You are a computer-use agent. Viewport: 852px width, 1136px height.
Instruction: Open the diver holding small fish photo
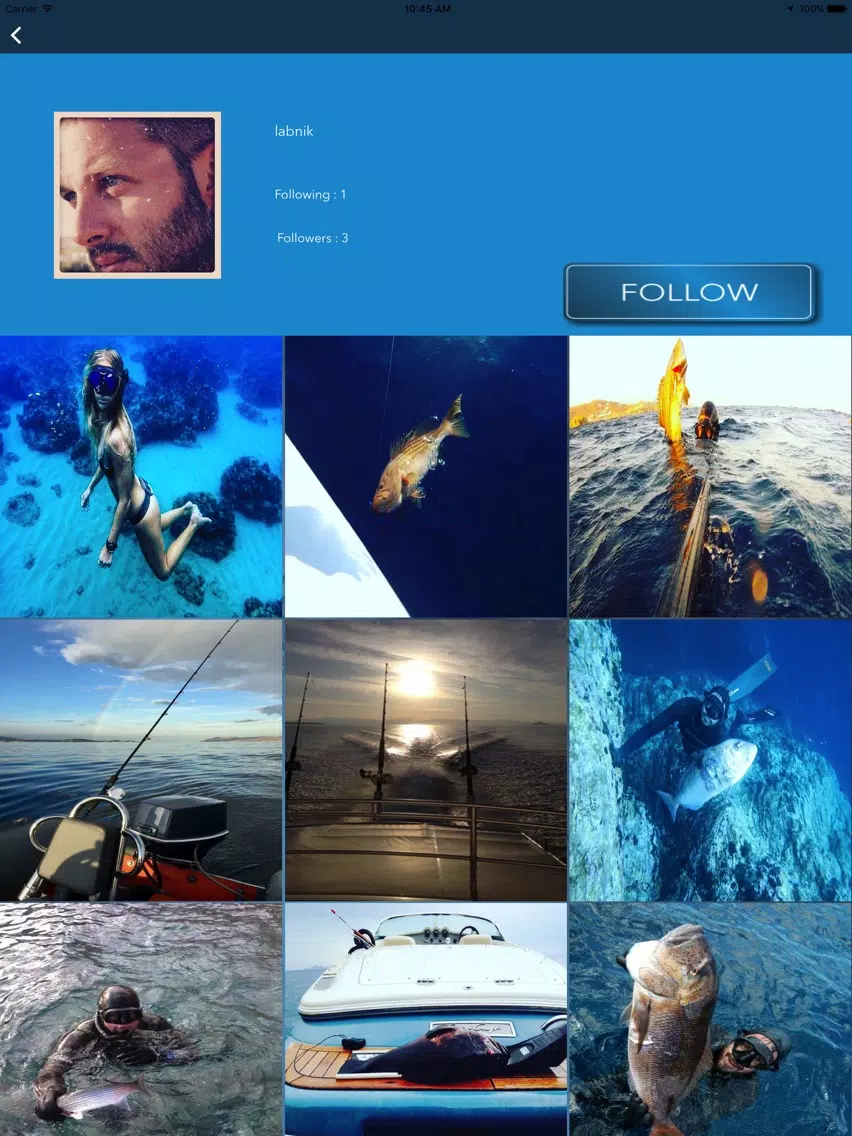pyautogui.click(x=141, y=1019)
